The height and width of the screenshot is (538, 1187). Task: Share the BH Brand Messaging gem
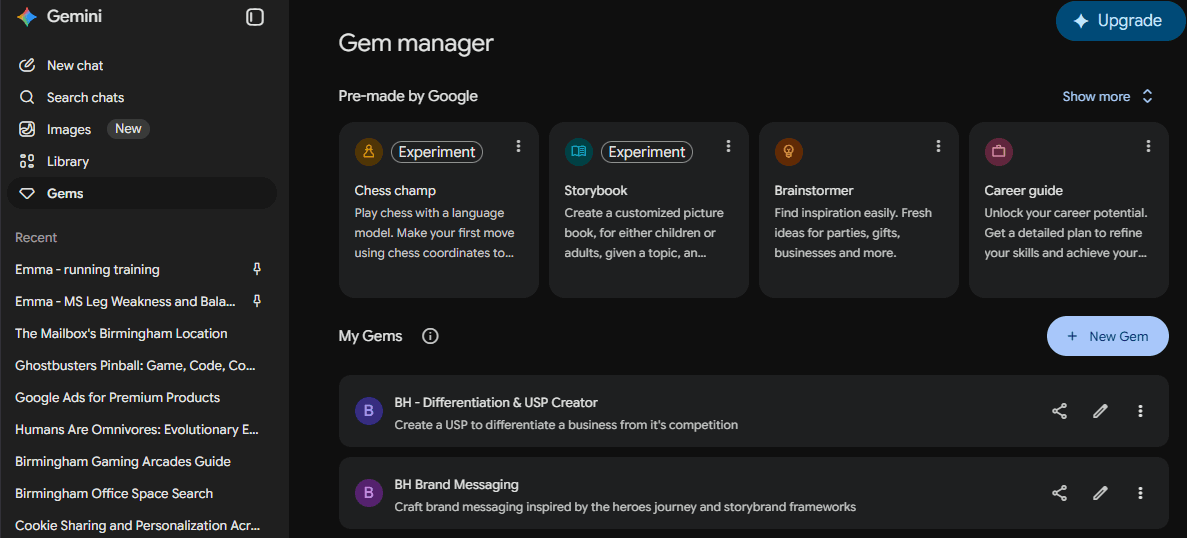1060,493
